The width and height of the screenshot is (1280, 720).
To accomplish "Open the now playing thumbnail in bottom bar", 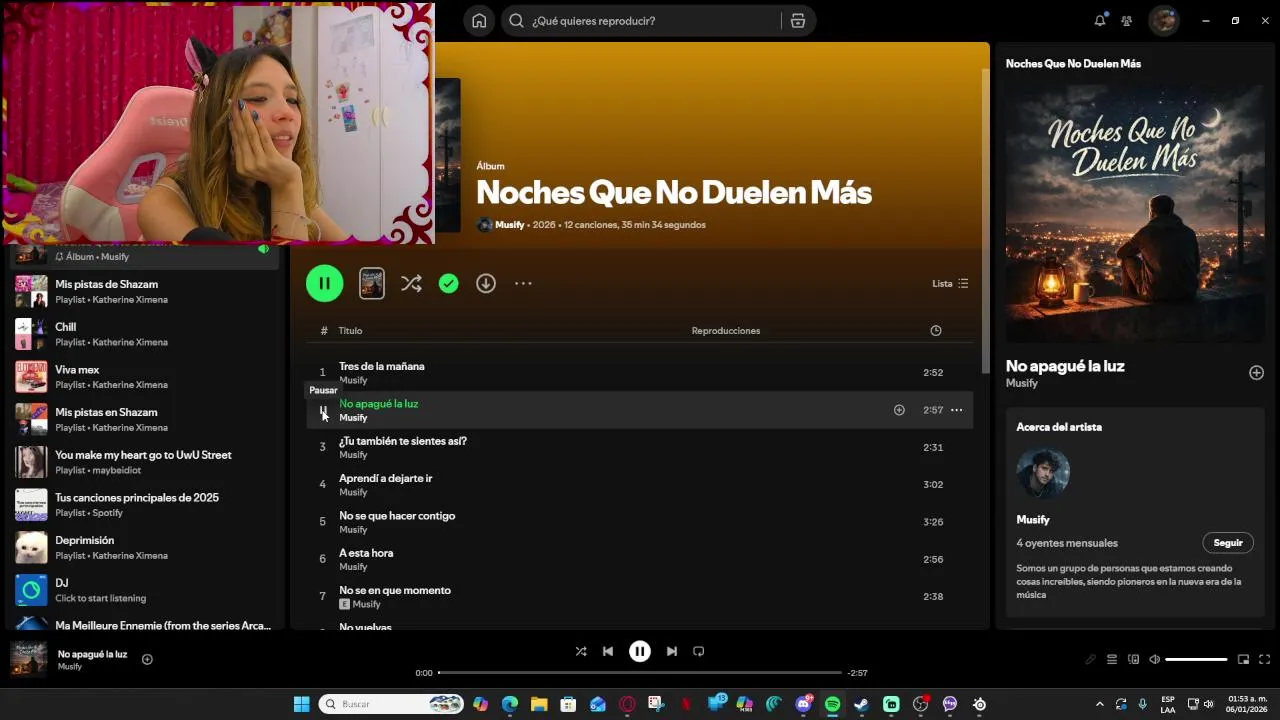I will 28,659.
